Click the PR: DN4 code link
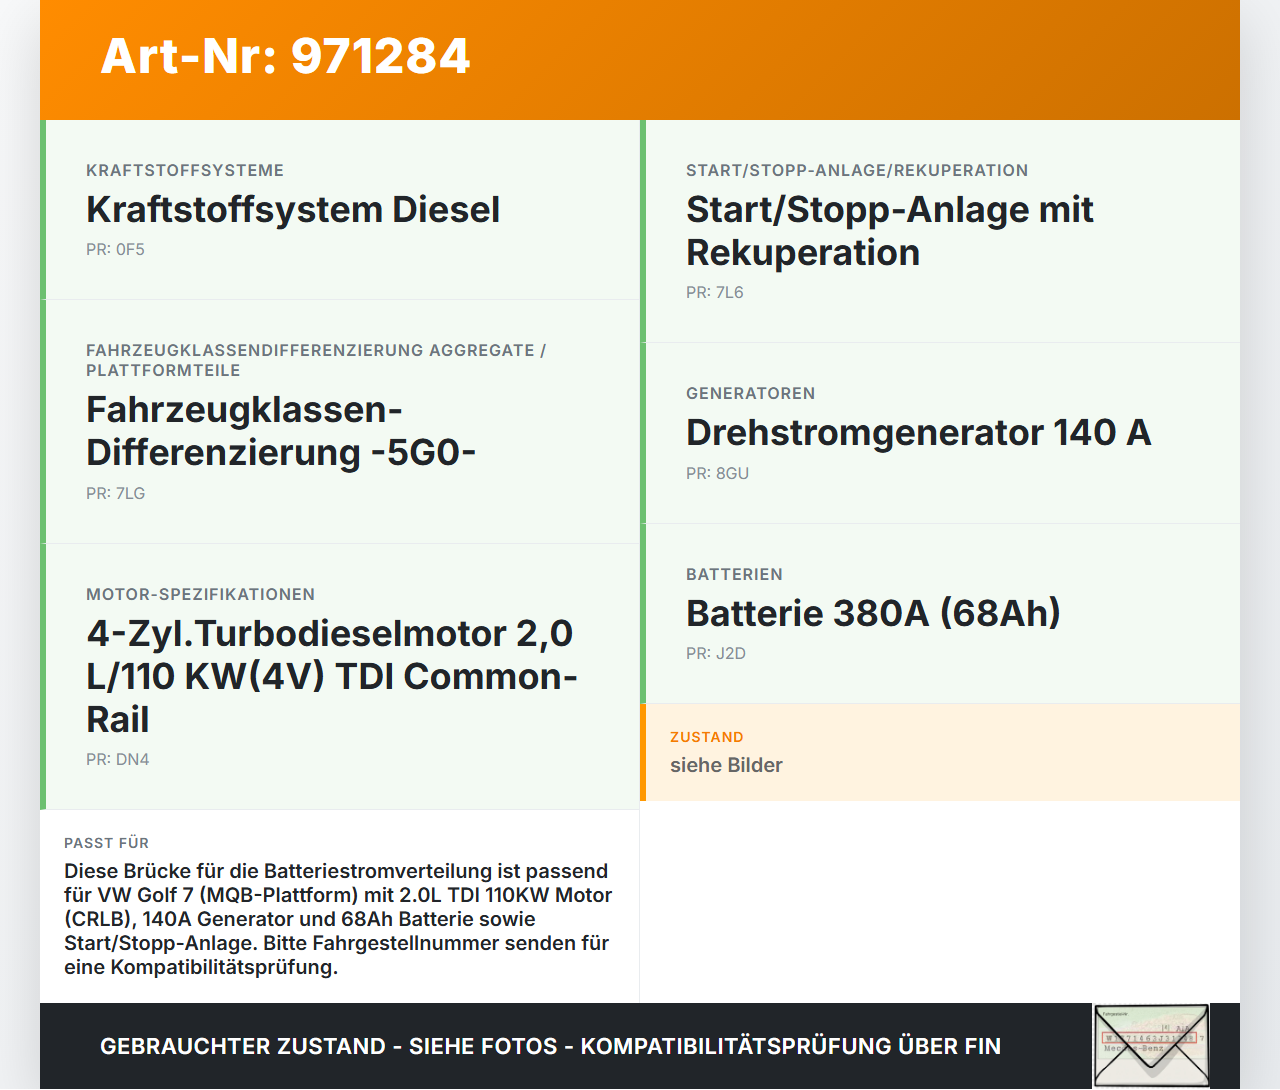 [118, 759]
